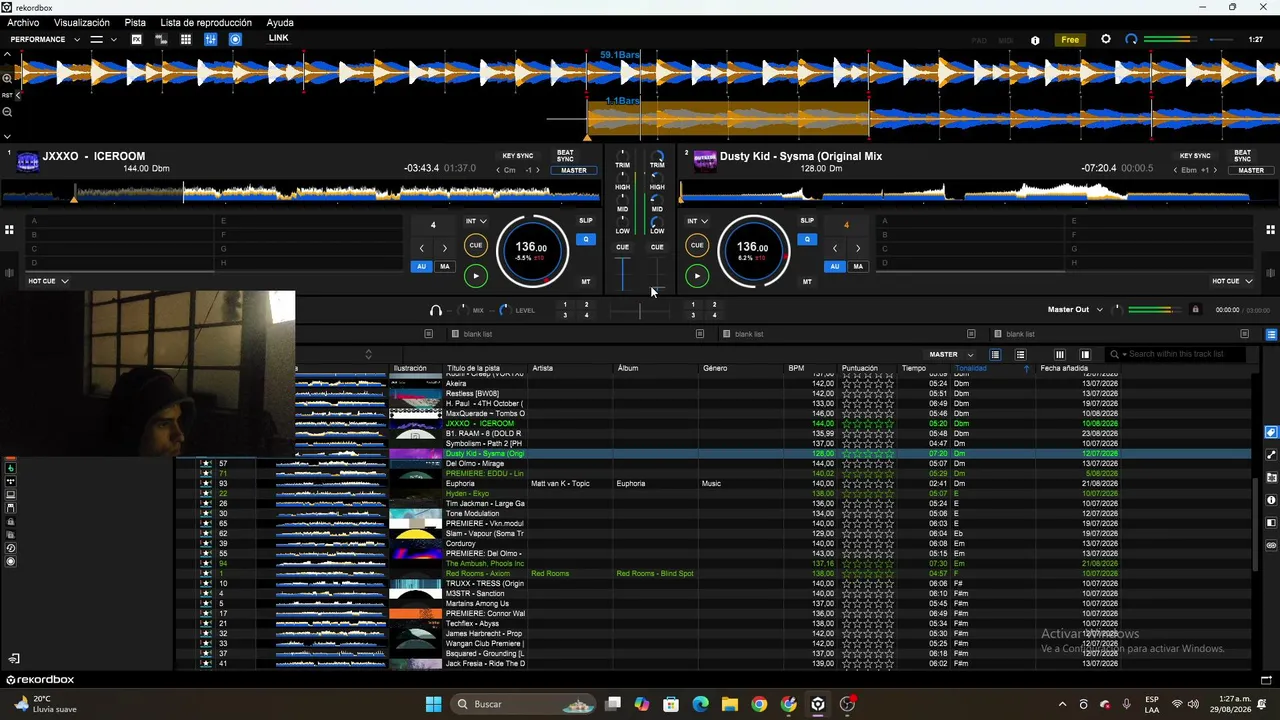The height and width of the screenshot is (720, 1280).
Task: Open Microsoft Edge from the taskbar
Action: pyautogui.click(x=700, y=704)
